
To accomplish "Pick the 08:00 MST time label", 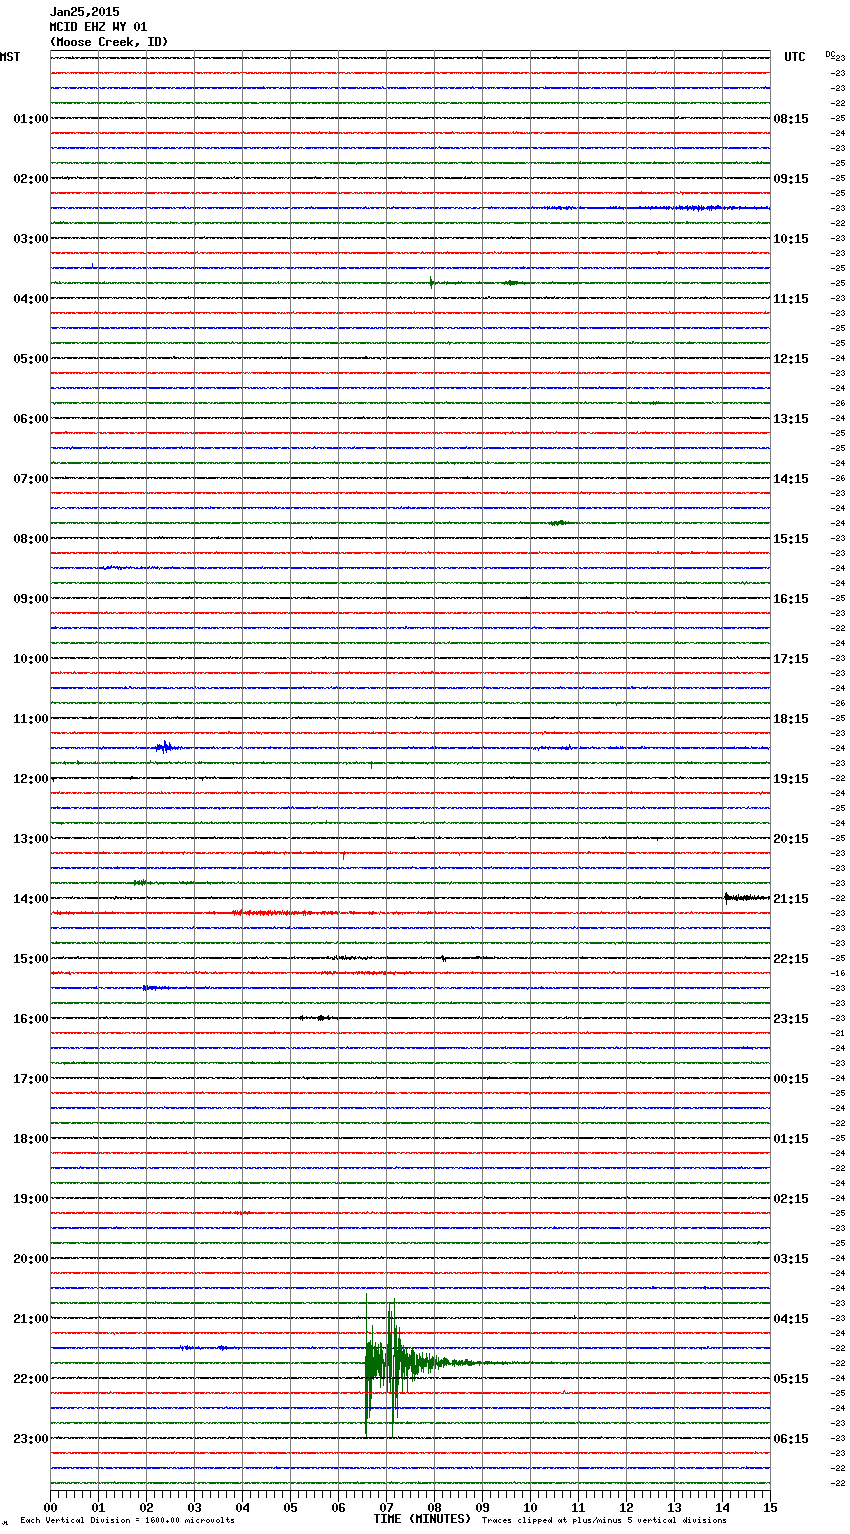I will pyautogui.click(x=30, y=539).
